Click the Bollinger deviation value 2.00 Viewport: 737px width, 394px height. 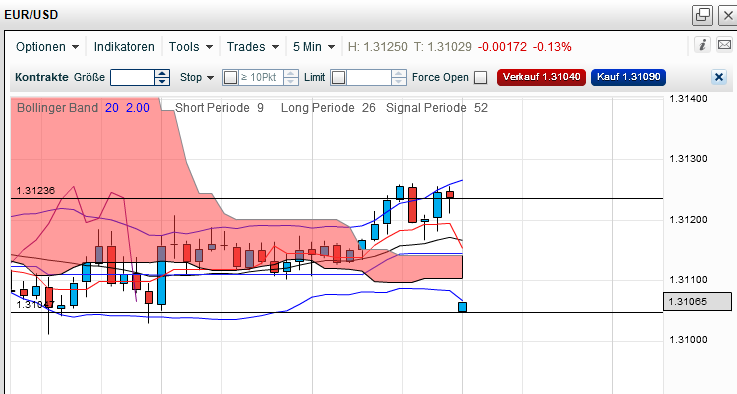pyautogui.click(x=138, y=108)
